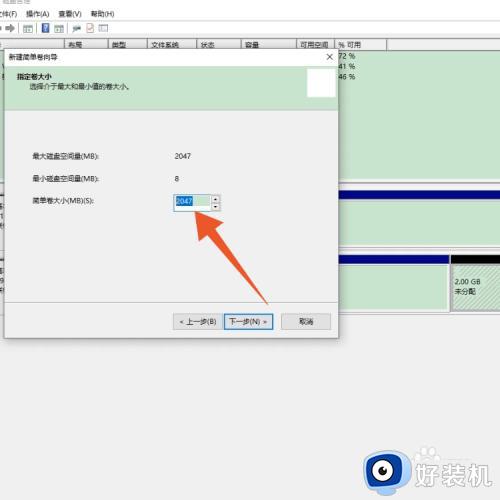Image resolution: width=500 pixels, height=500 pixels.
Task: Click the 容量 column header
Action: pos(269,44)
